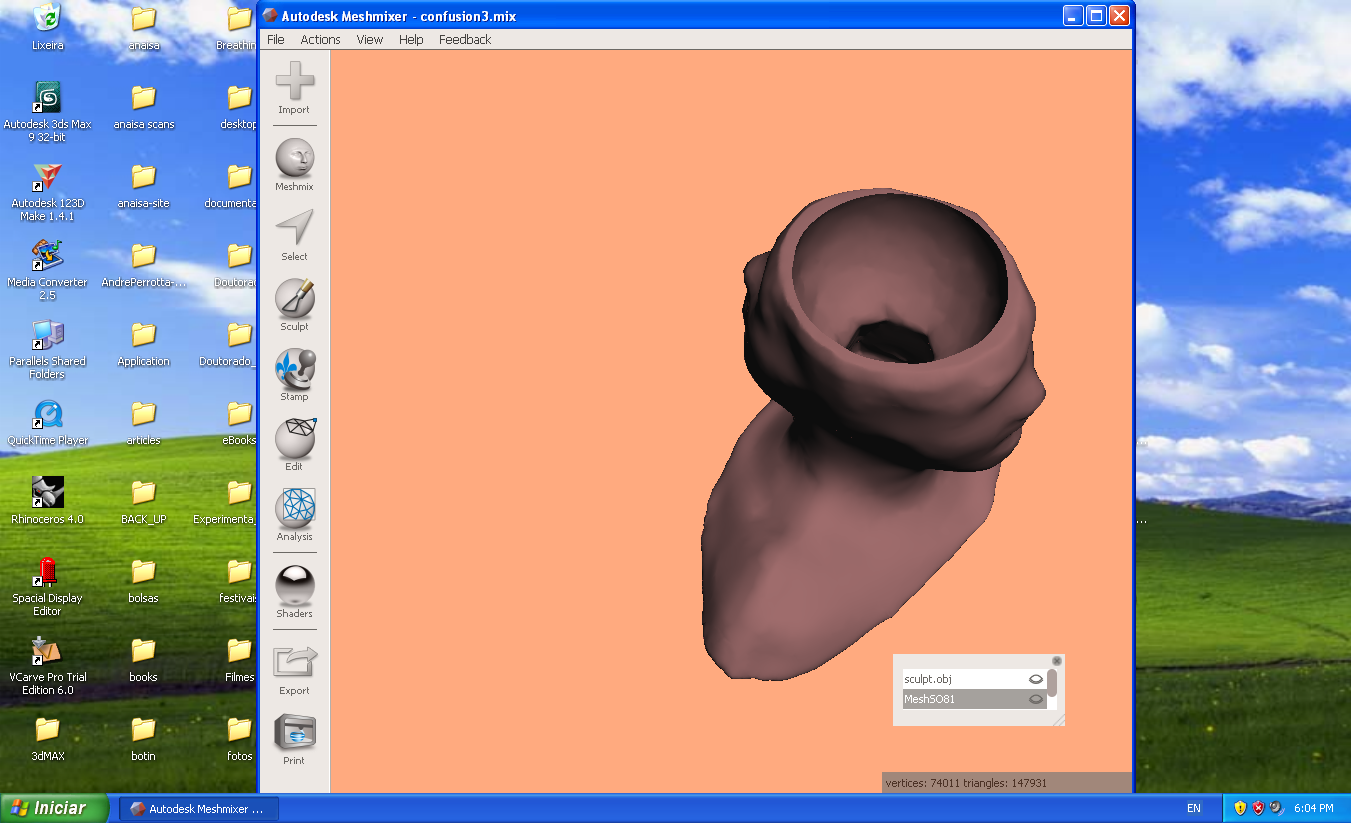Open the Actions menu
This screenshot has height=823, width=1351.
(320, 40)
